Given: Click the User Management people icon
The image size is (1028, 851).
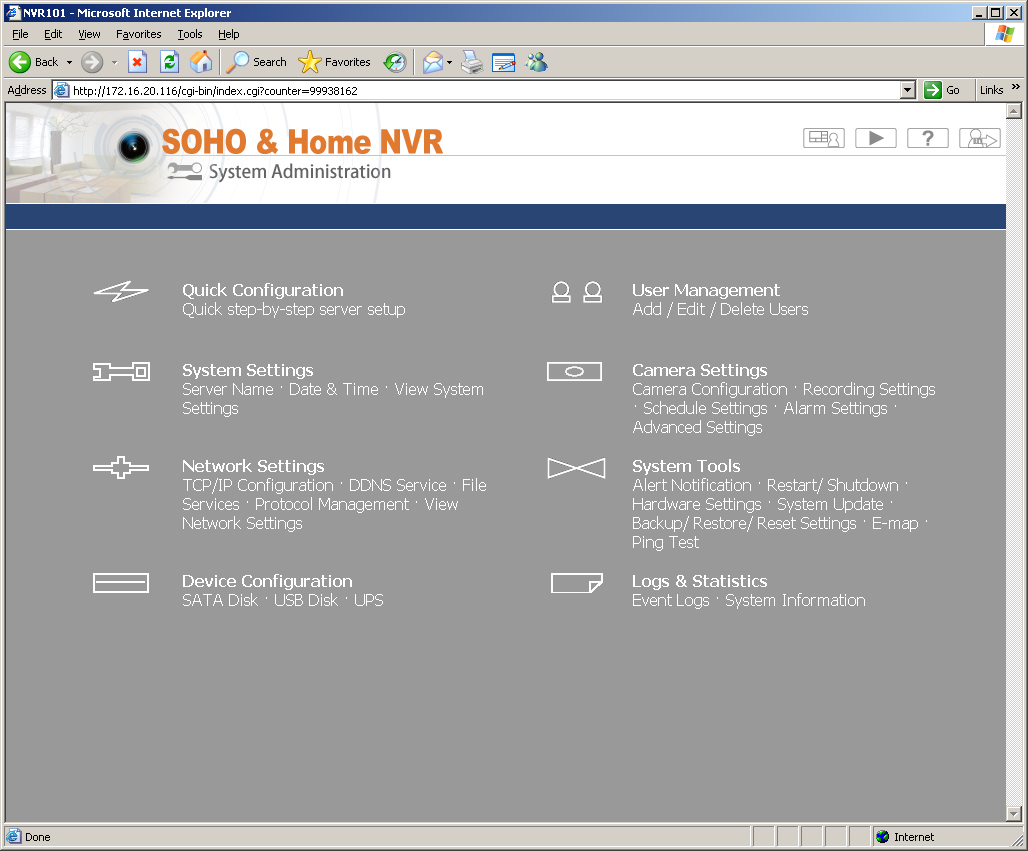Looking at the screenshot, I should 576,292.
